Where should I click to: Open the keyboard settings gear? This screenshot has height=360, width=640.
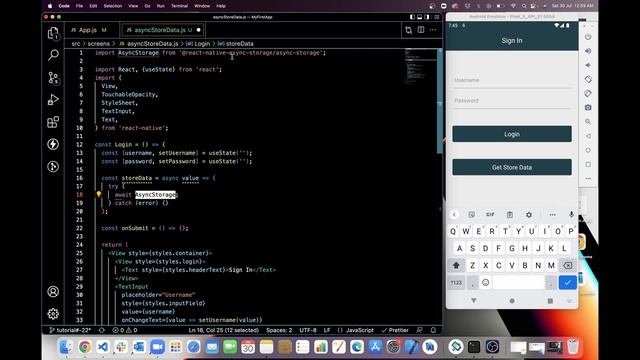point(529,215)
